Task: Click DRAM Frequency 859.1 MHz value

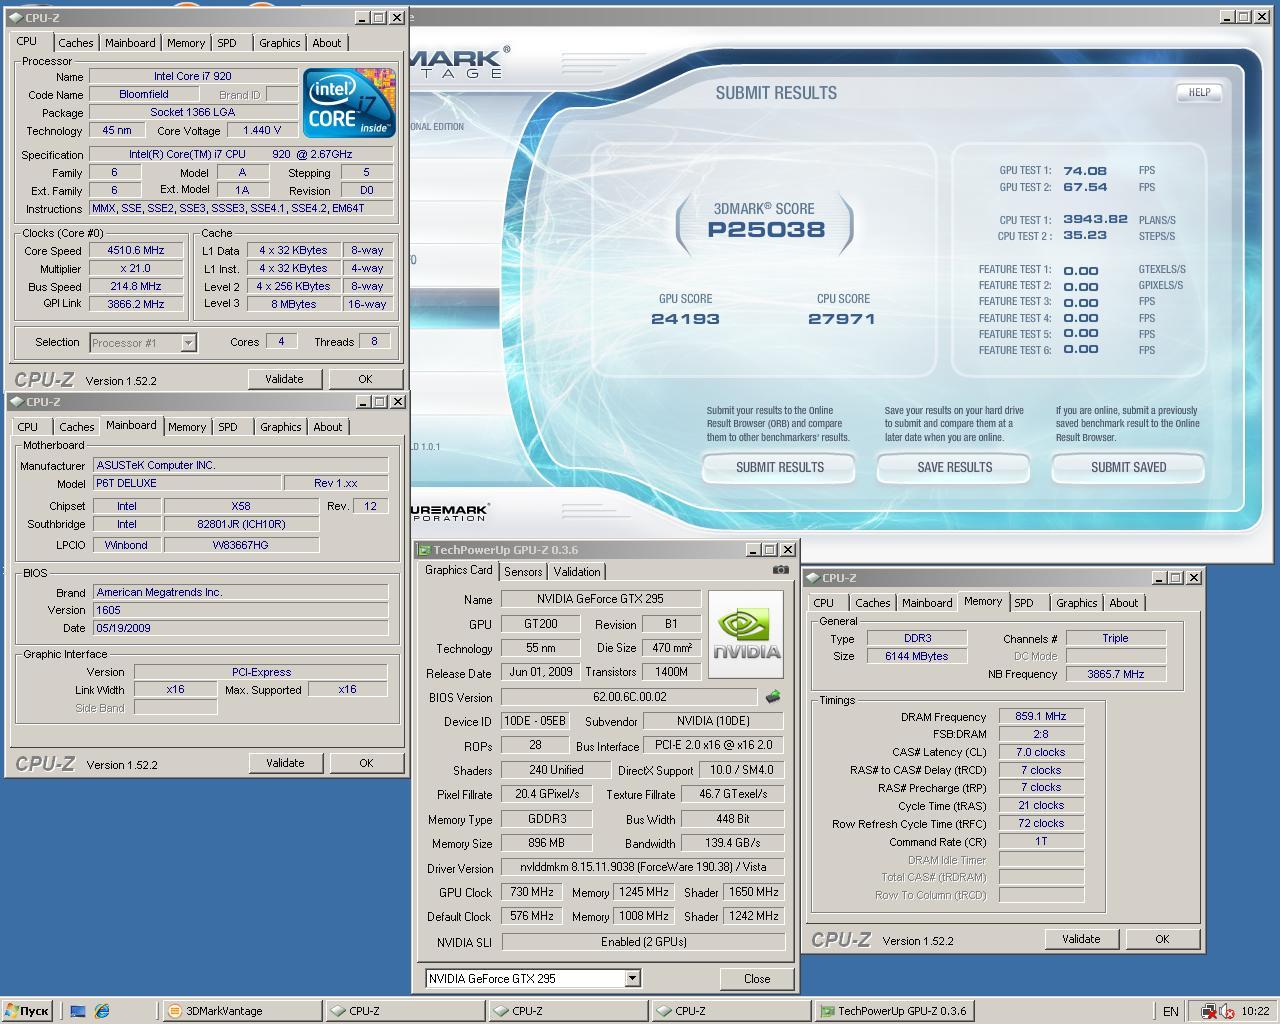Action: 1041,716
